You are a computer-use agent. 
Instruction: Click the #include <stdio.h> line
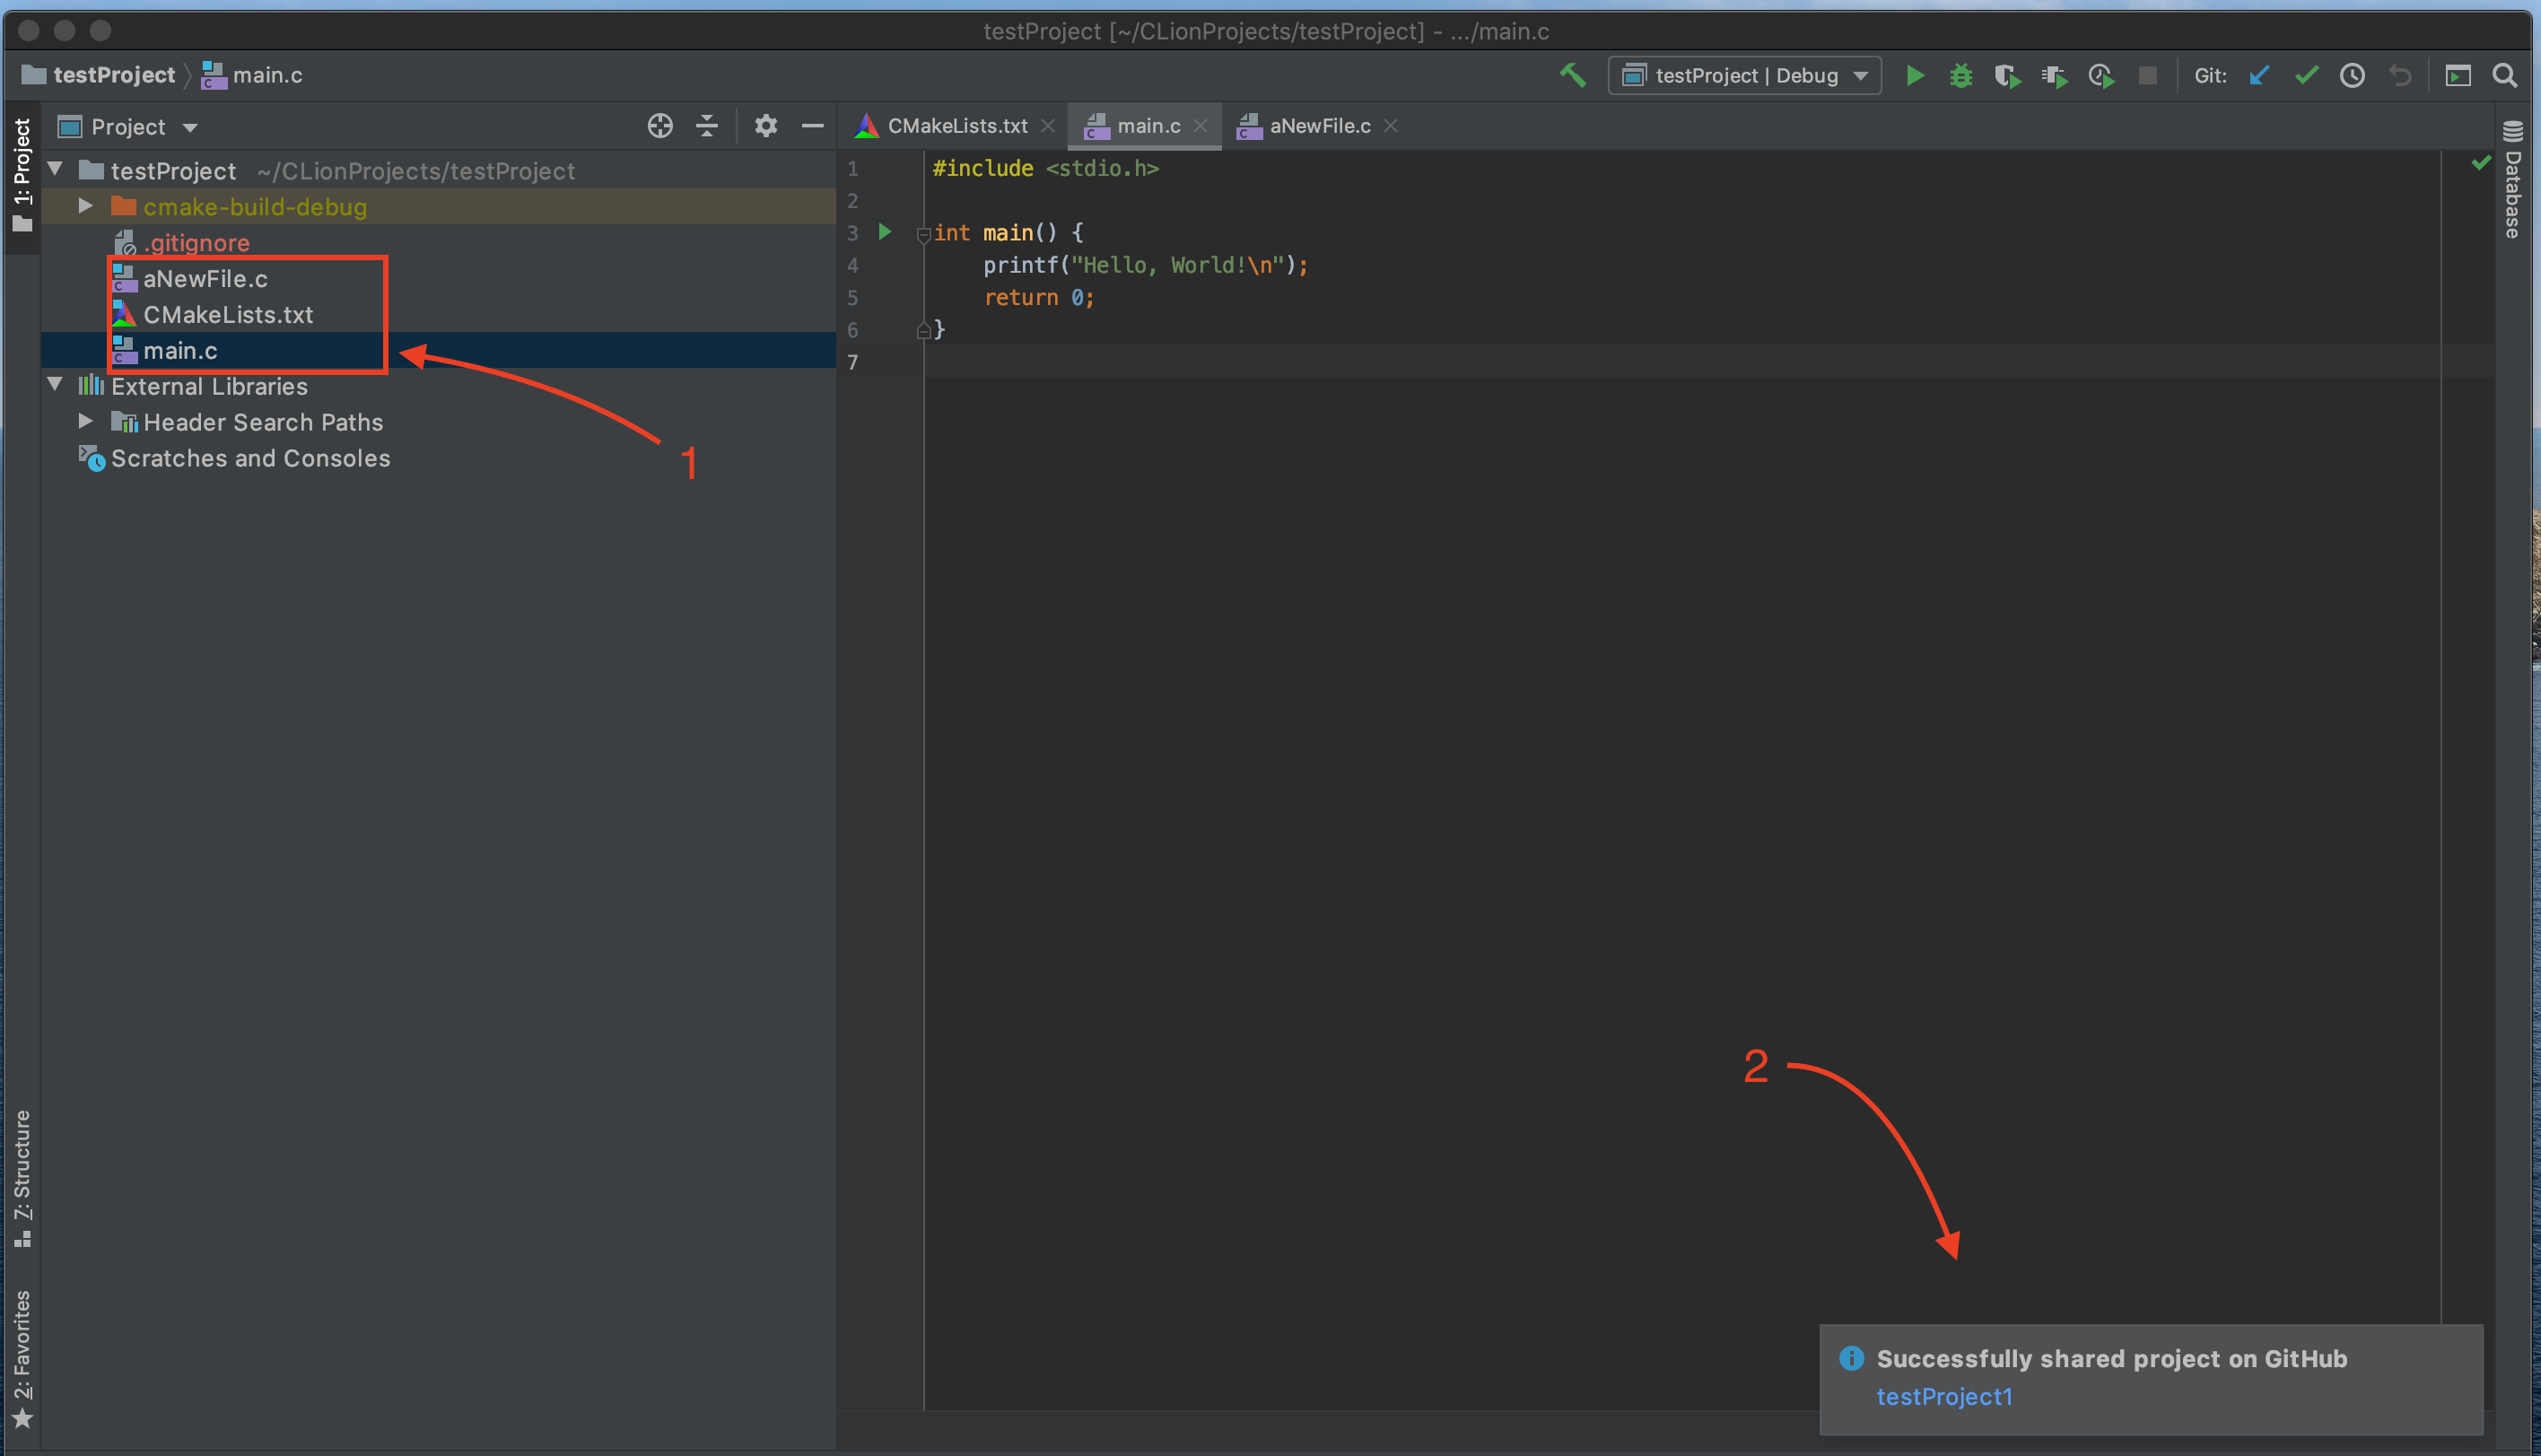[x=1045, y=168]
